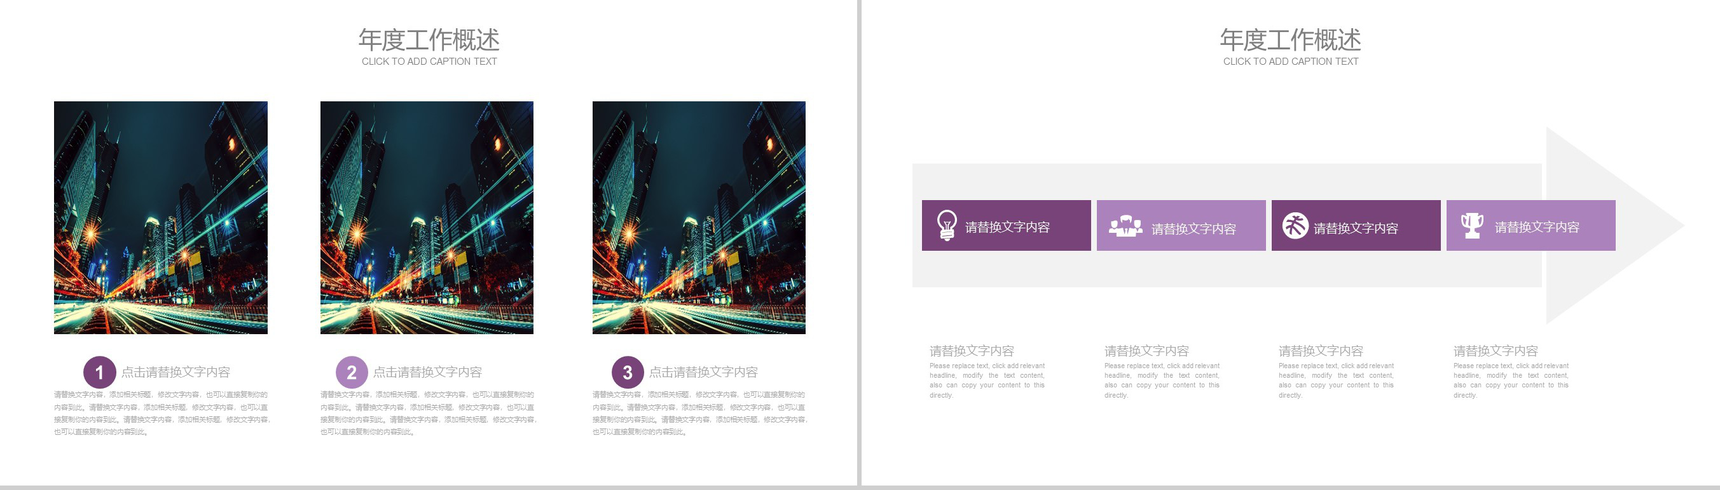Click 点击请替换文字内容 beside badge 2
The height and width of the screenshot is (490, 1720).
[427, 372]
